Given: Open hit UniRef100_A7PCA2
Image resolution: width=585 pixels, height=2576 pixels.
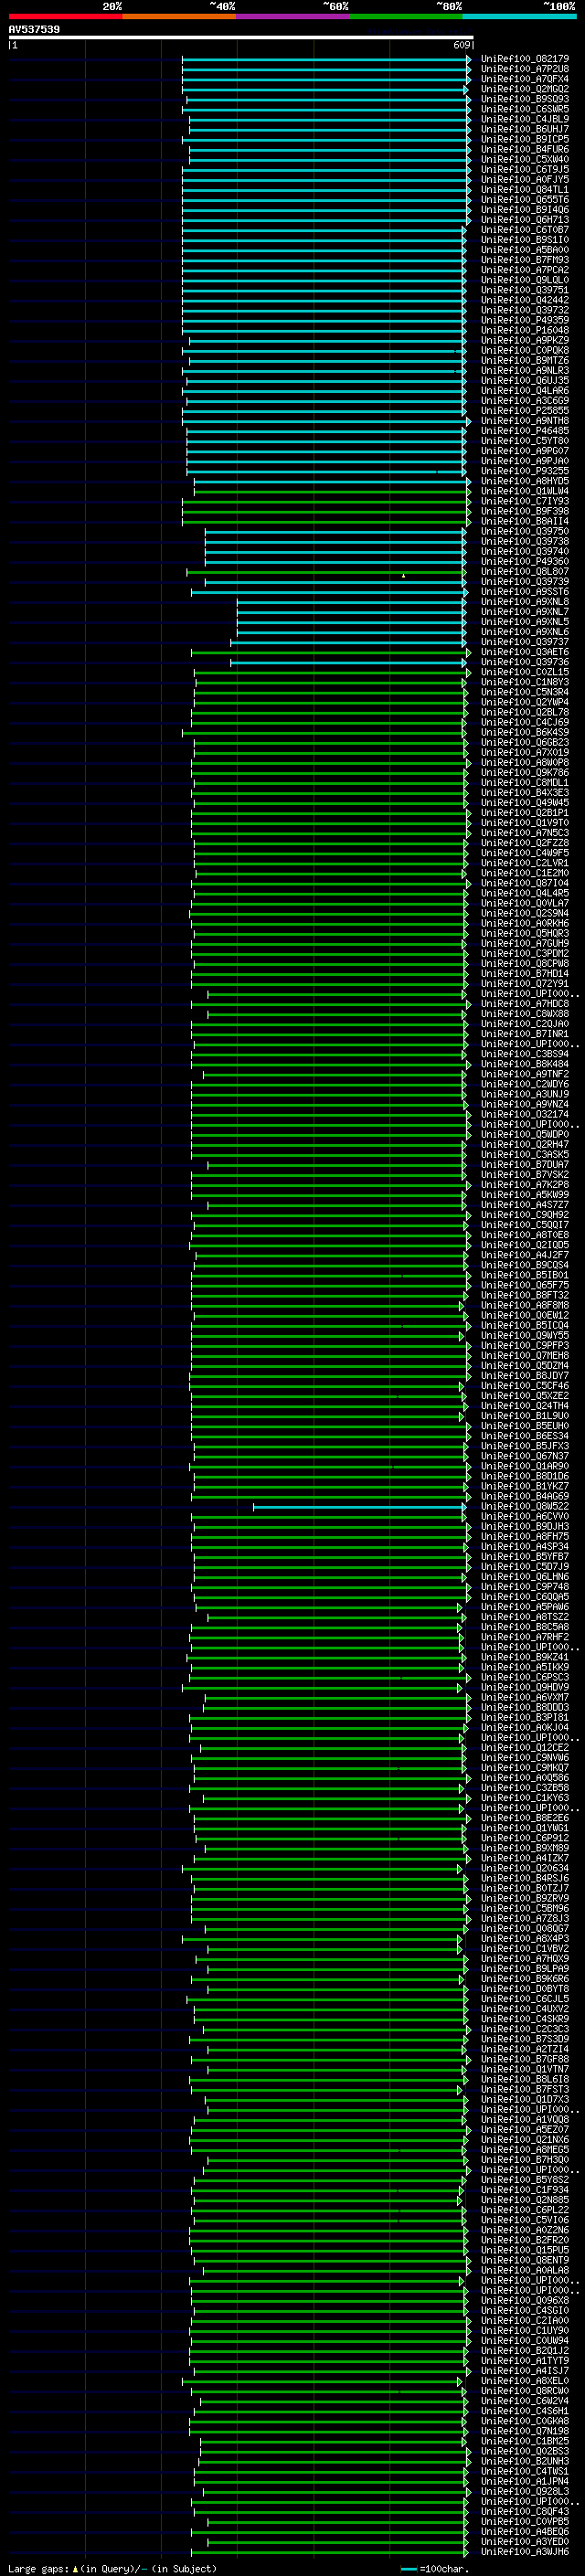Looking at the screenshot, I should (525, 271).
